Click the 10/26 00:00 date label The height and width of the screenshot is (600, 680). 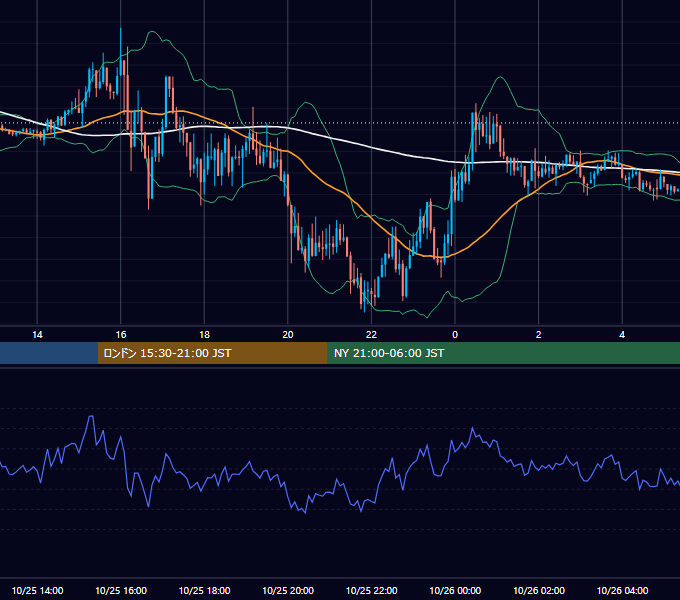[x=455, y=590]
